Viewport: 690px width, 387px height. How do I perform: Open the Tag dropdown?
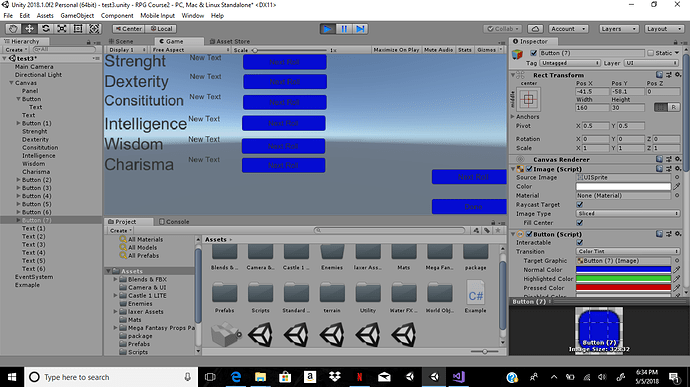(x=570, y=63)
